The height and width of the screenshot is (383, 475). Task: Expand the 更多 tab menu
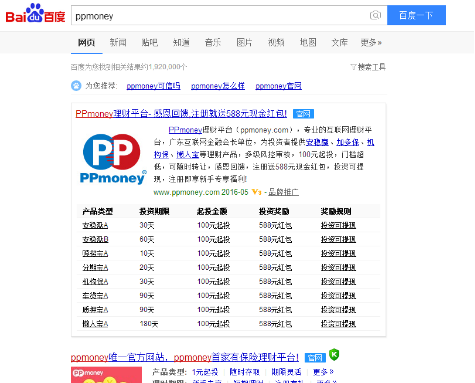coord(371,43)
